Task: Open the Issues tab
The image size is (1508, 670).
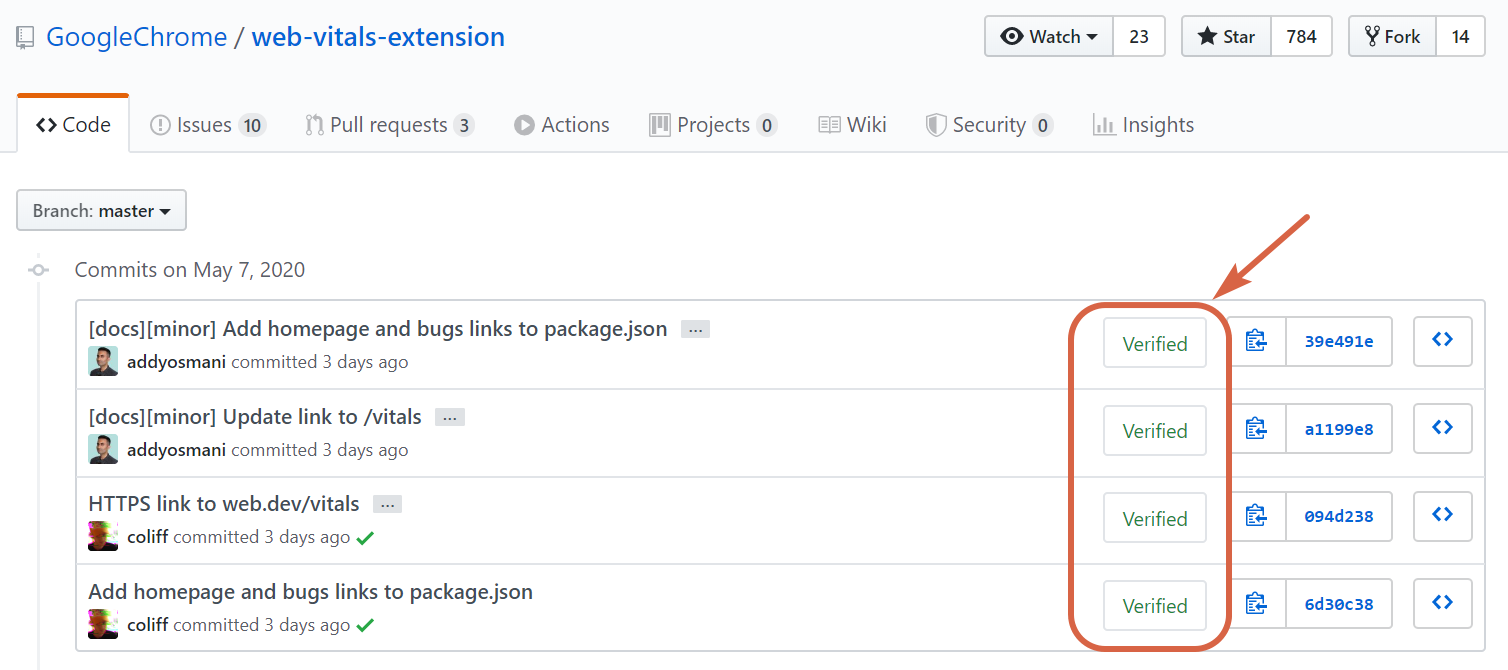Action: point(207,125)
